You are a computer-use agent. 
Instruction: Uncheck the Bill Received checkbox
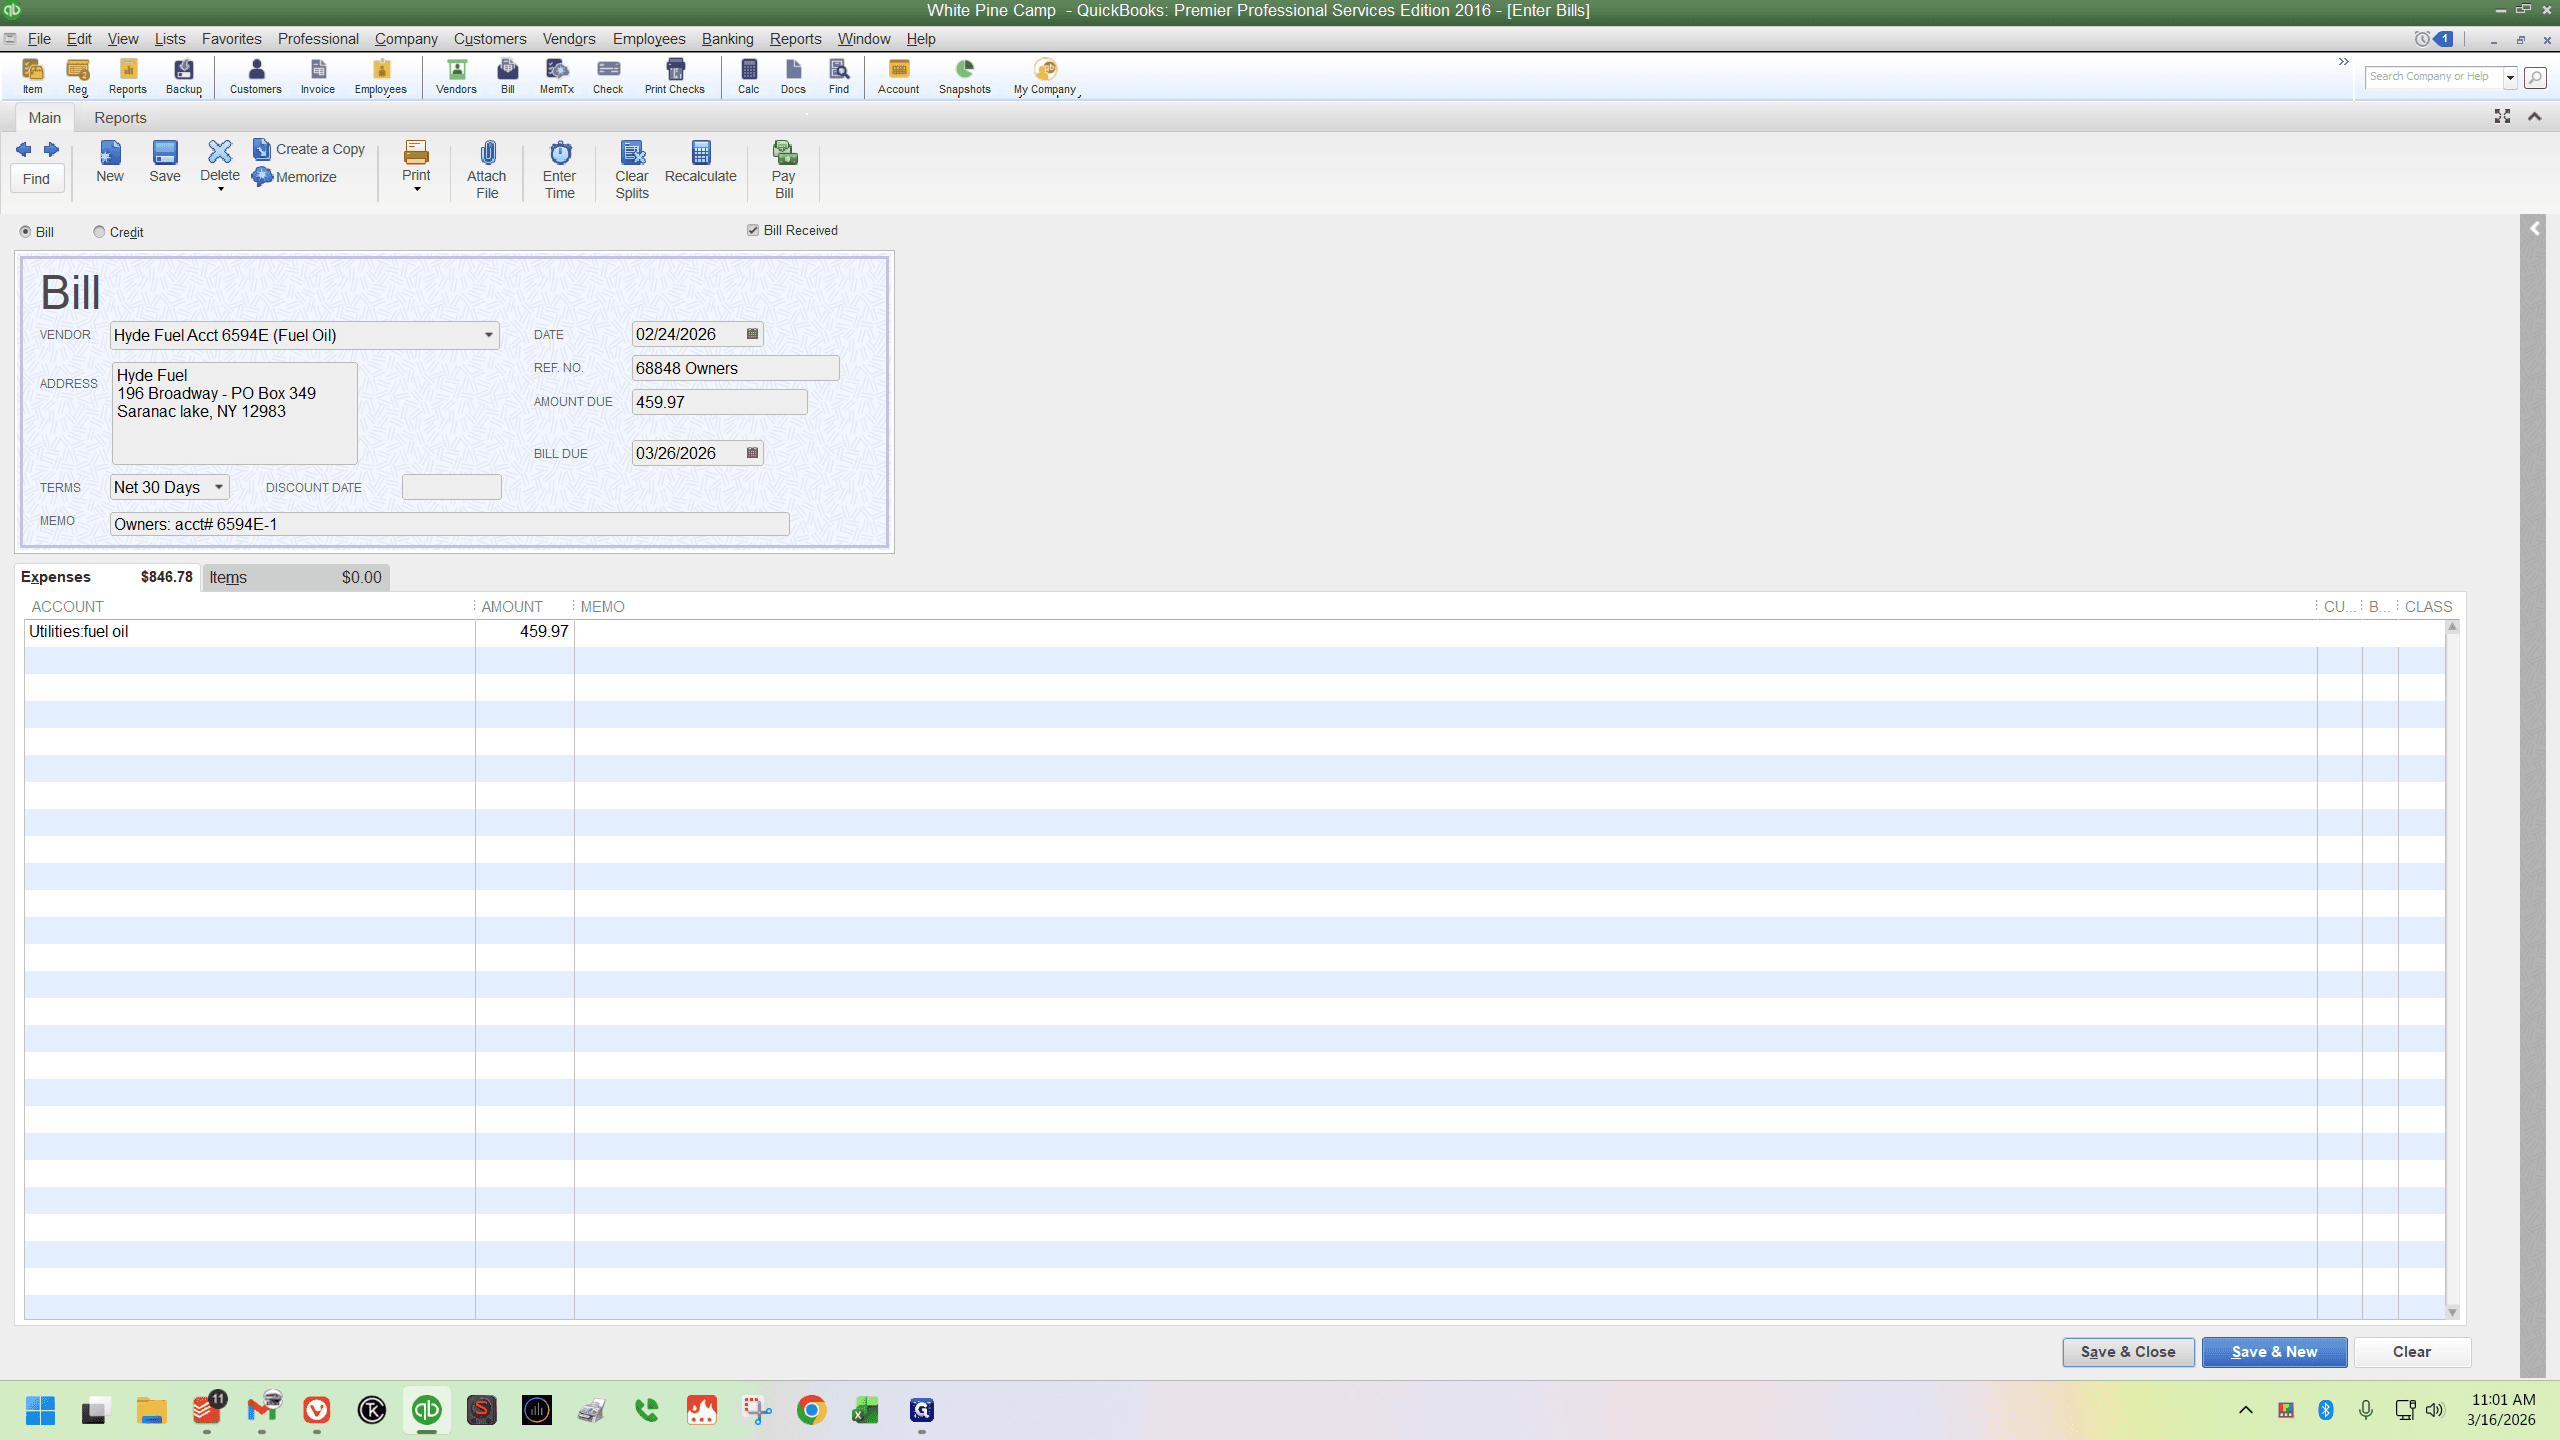[x=753, y=230]
